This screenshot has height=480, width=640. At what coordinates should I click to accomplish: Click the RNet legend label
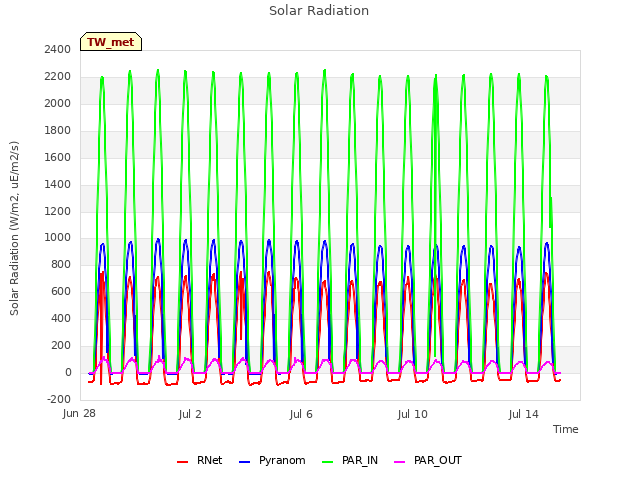(x=209, y=460)
